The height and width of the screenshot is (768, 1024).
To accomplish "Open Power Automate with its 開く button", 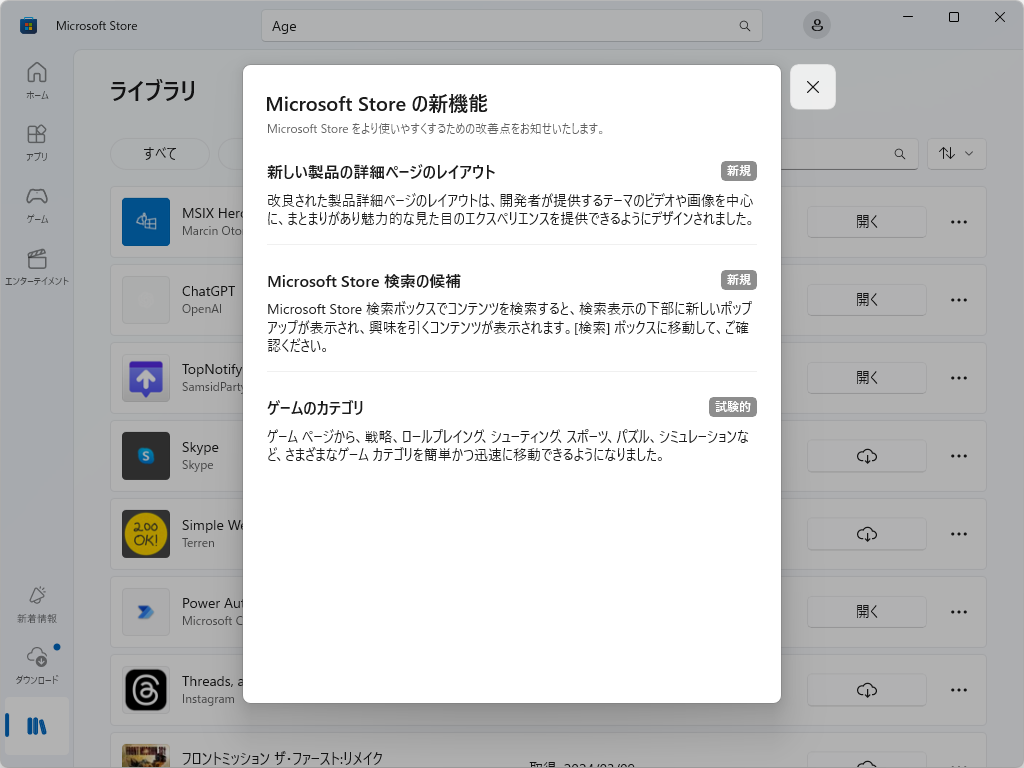I will 866,611.
